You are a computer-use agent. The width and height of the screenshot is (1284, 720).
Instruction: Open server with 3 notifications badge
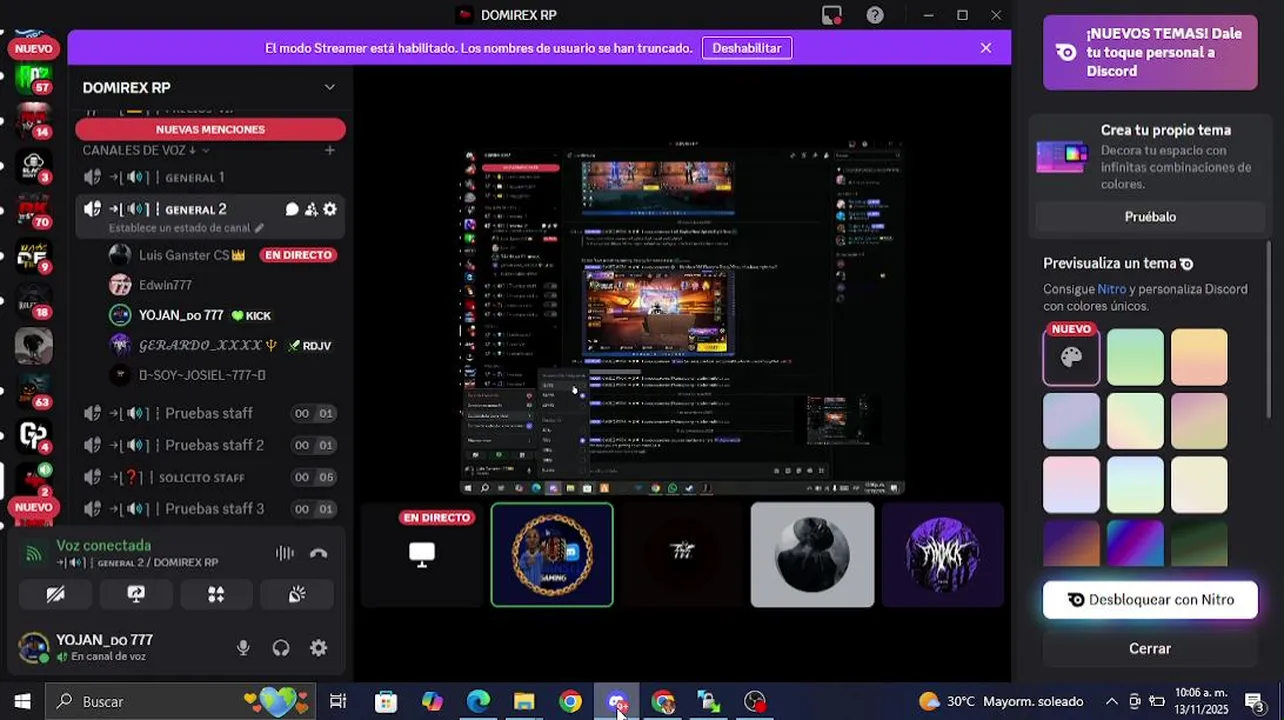point(33,166)
